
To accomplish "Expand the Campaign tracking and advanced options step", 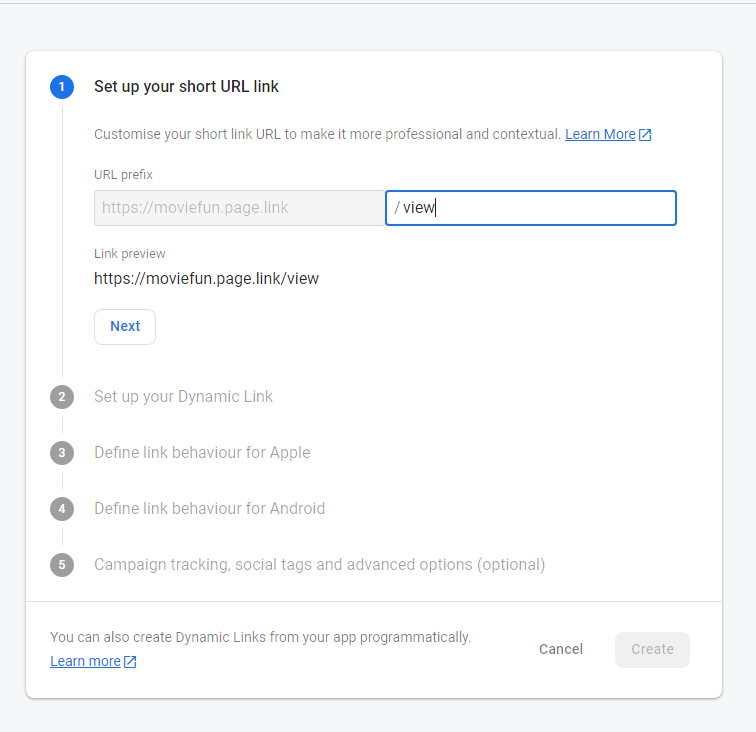I will coord(319,565).
